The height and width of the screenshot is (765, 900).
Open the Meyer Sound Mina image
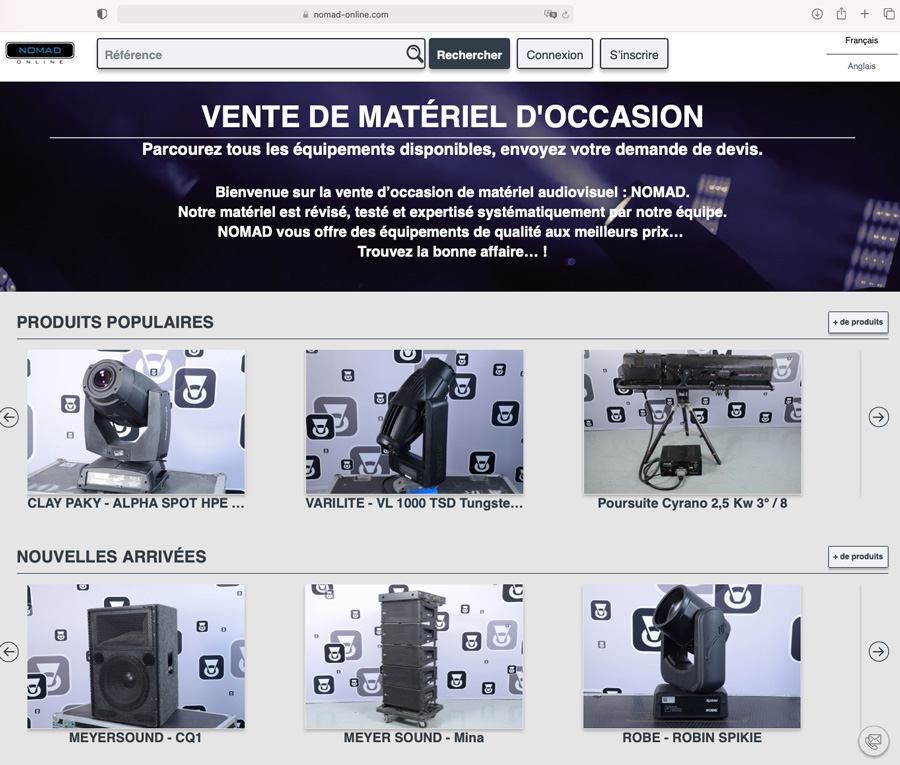[414, 656]
